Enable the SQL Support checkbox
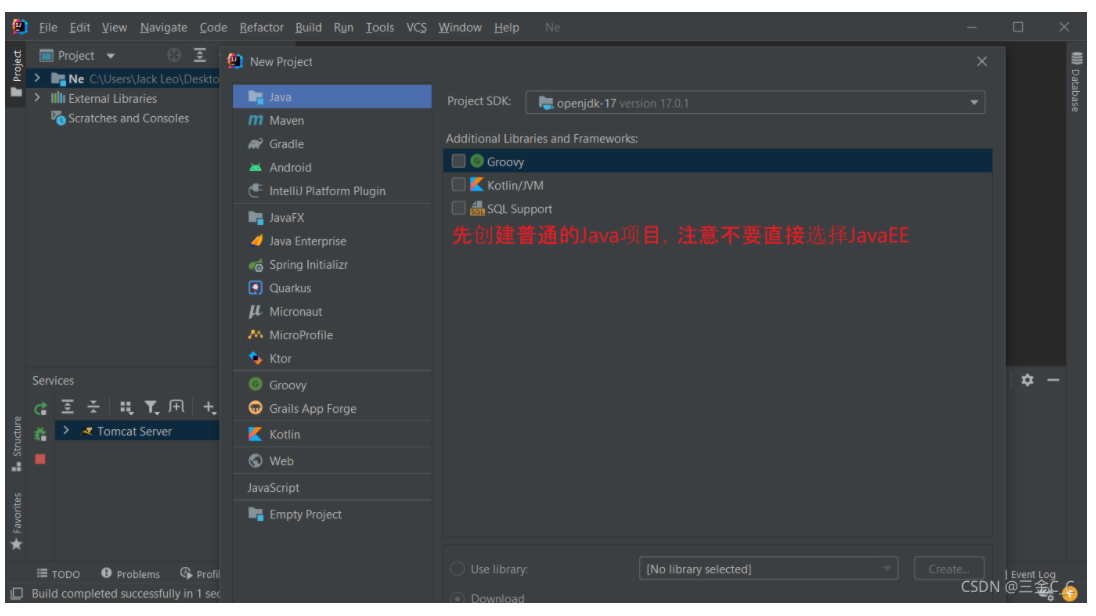 459,208
